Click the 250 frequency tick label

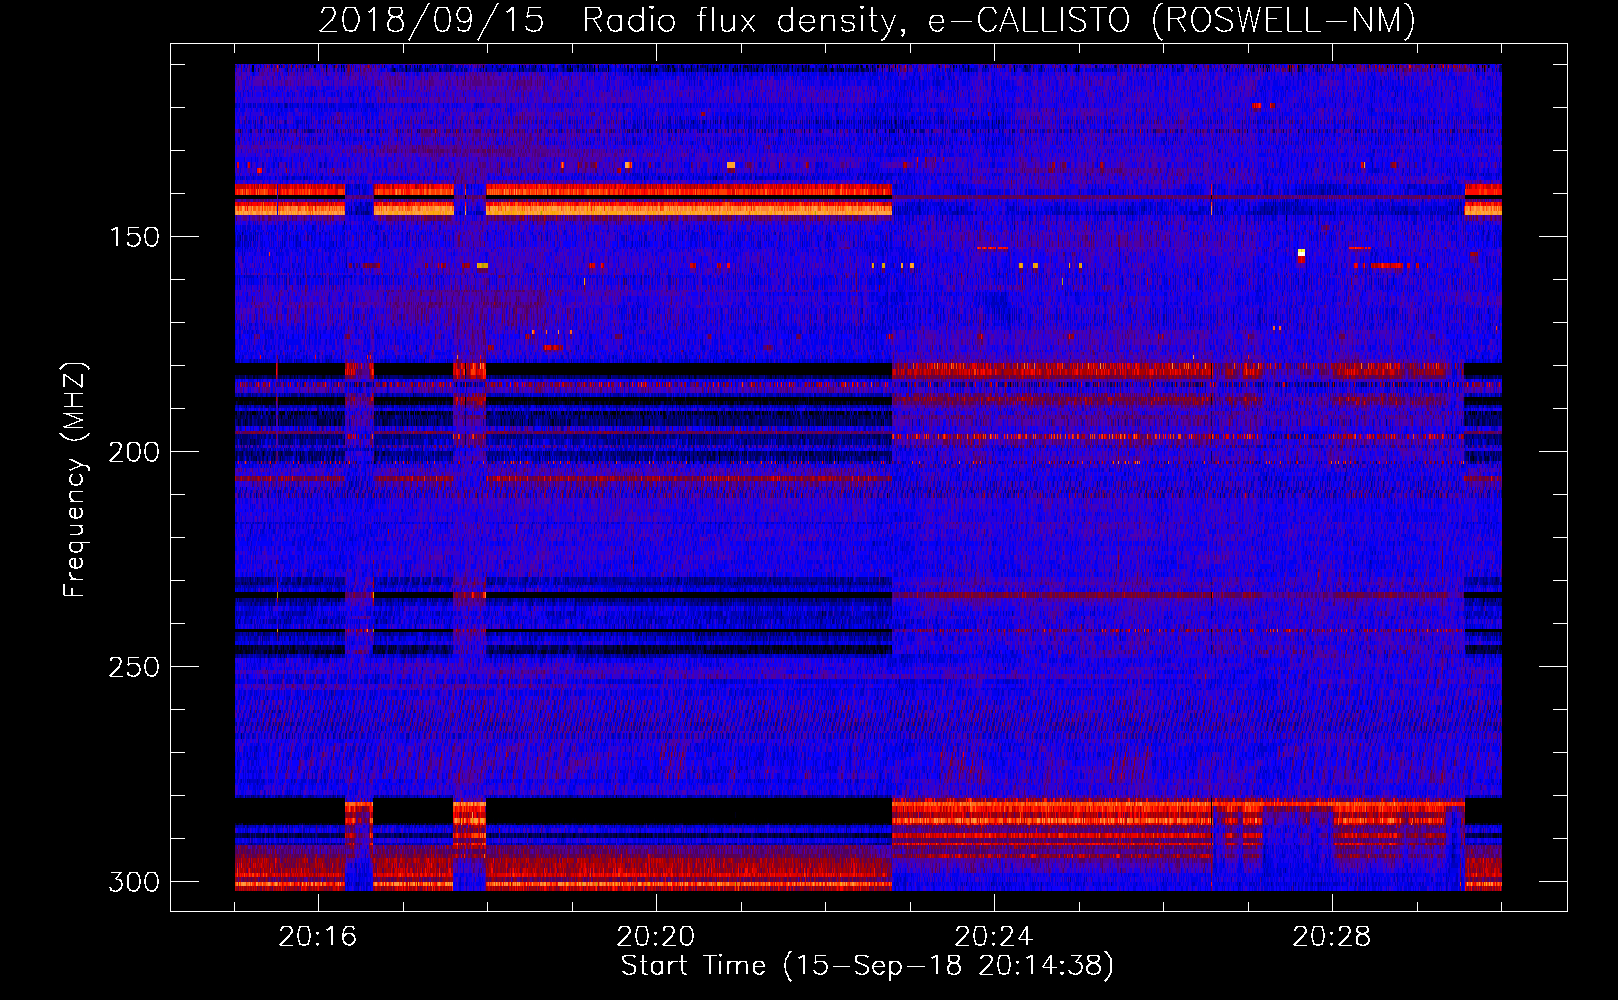click(134, 667)
